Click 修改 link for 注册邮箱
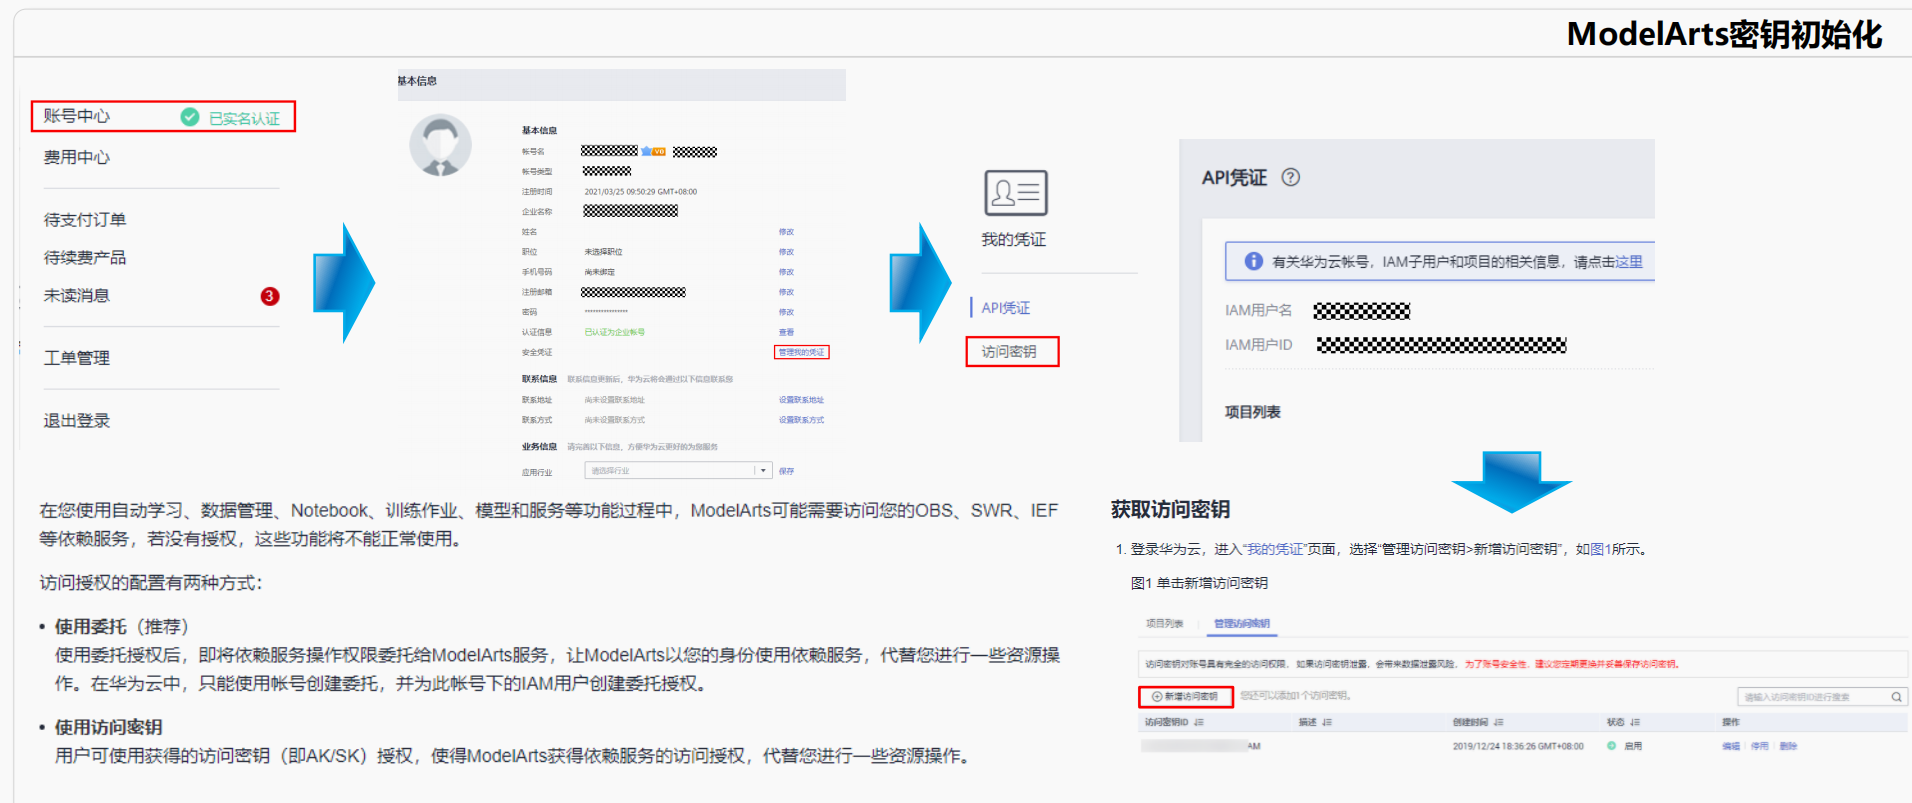Viewport: 1912px width, 803px height. coord(786,292)
